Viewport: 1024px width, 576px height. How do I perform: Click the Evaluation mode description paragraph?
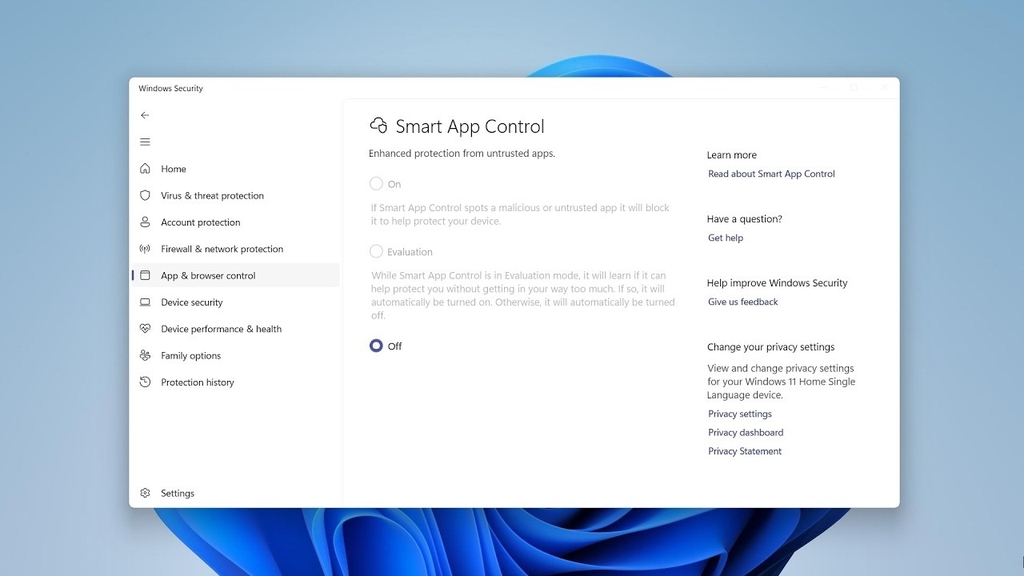[522, 295]
